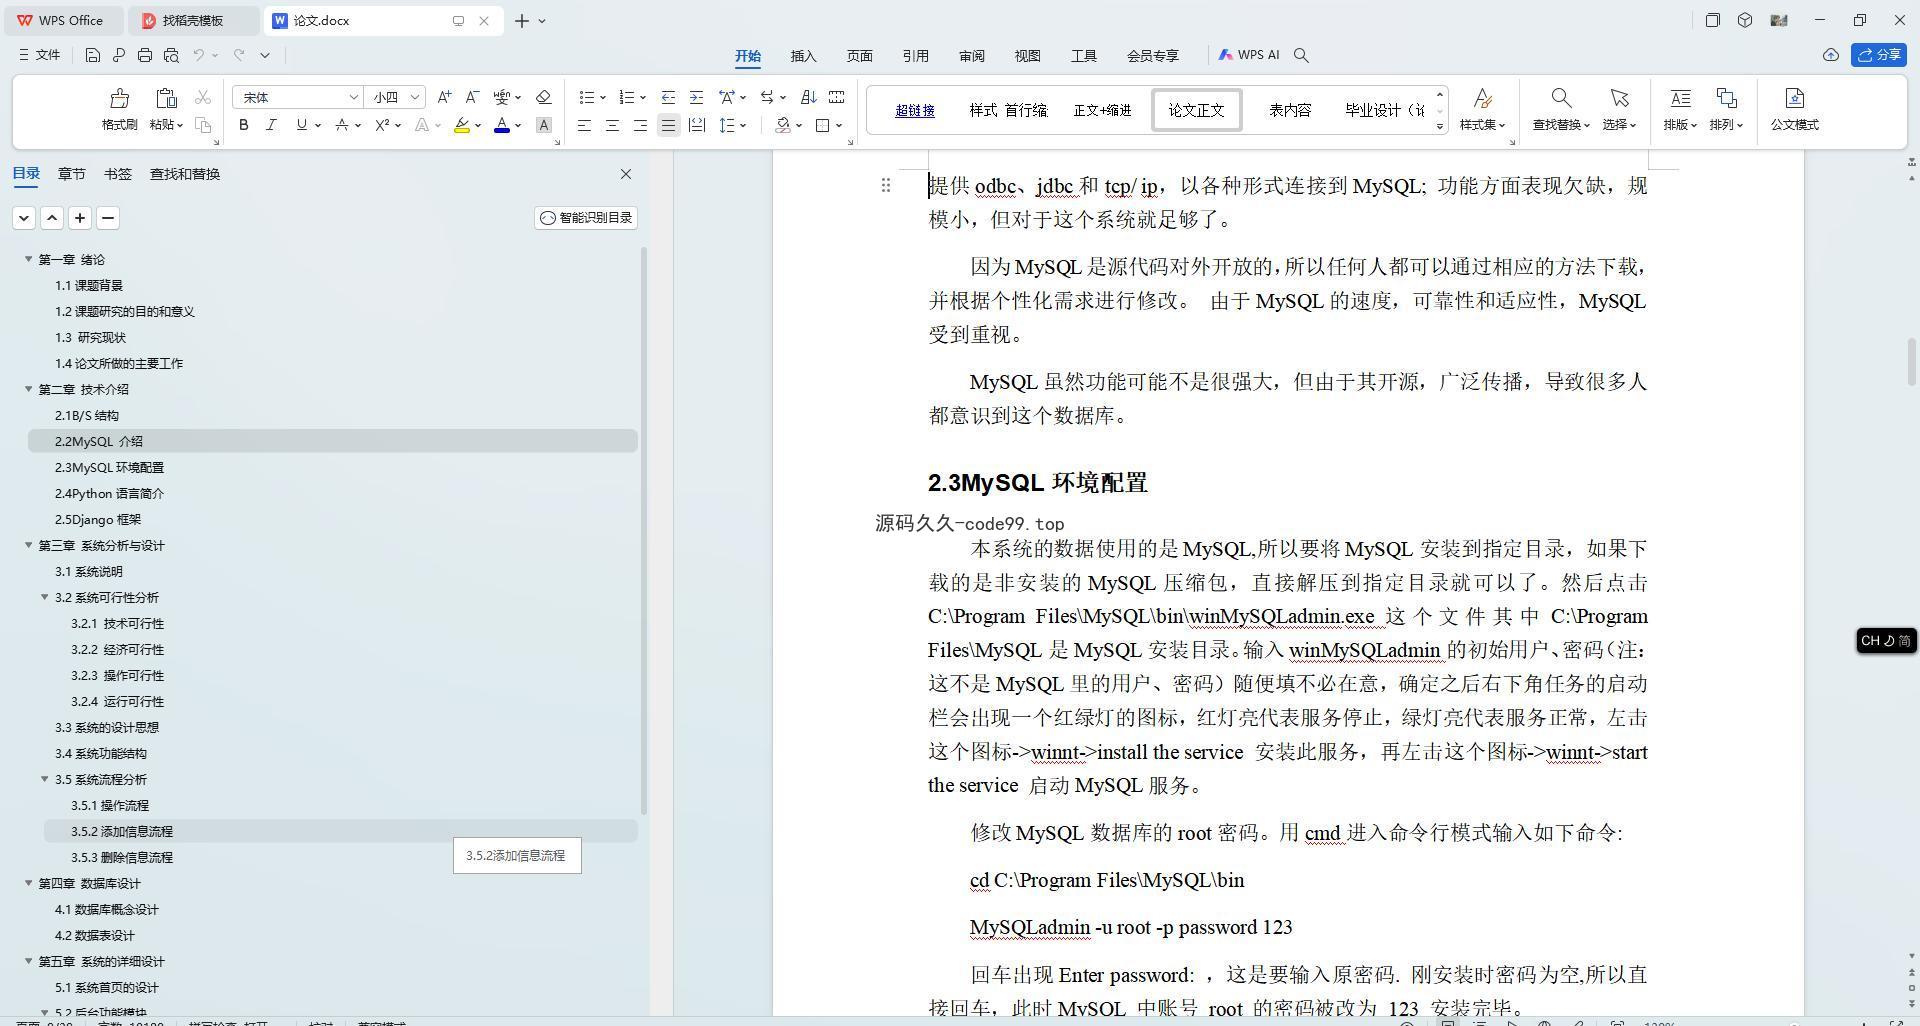Switch to 章节 tab in navigation pane
Screen dimensions: 1920x1026
point(71,174)
